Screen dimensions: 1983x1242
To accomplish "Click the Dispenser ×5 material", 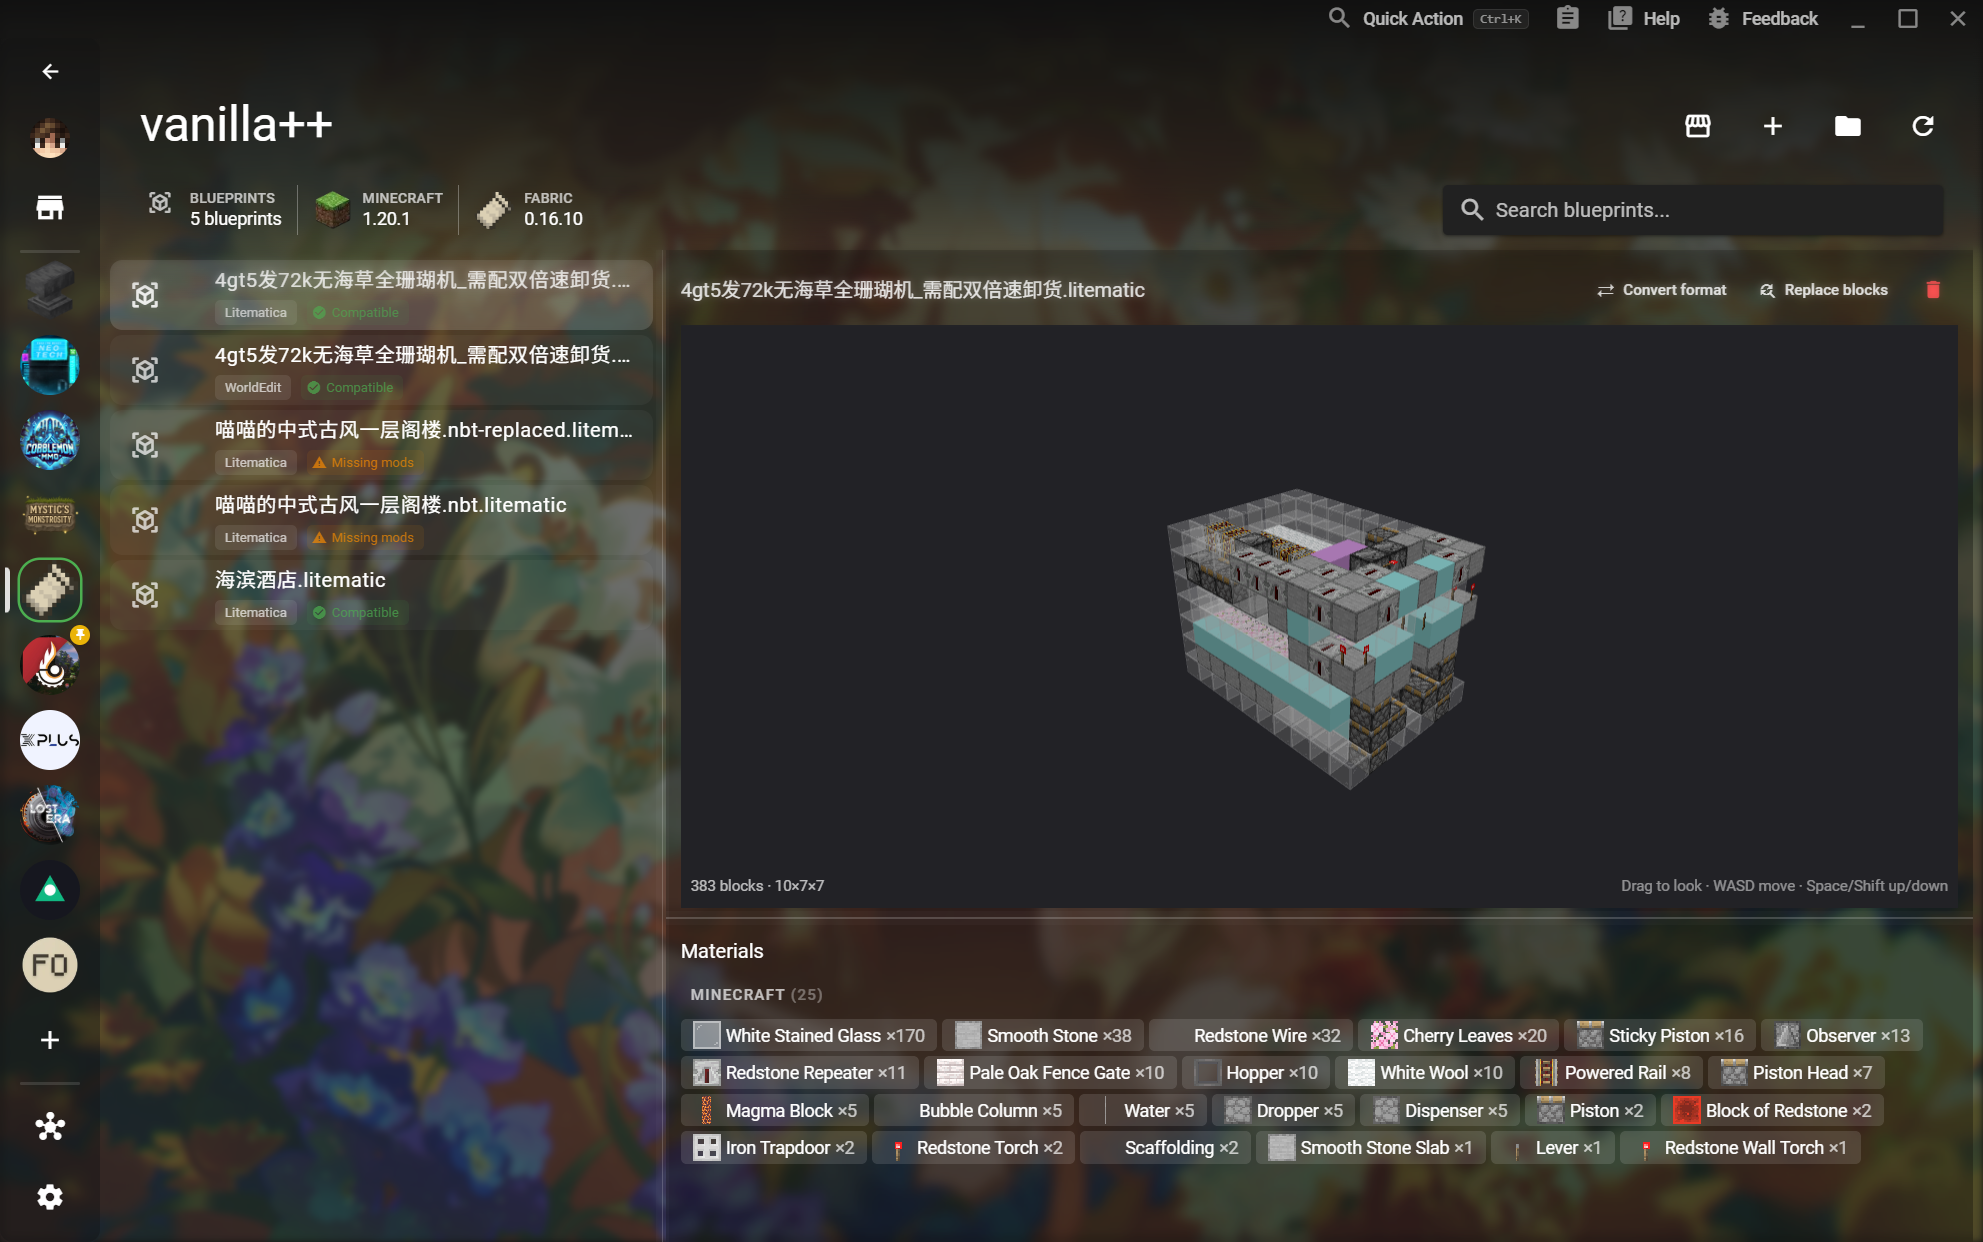I will tap(1440, 1110).
